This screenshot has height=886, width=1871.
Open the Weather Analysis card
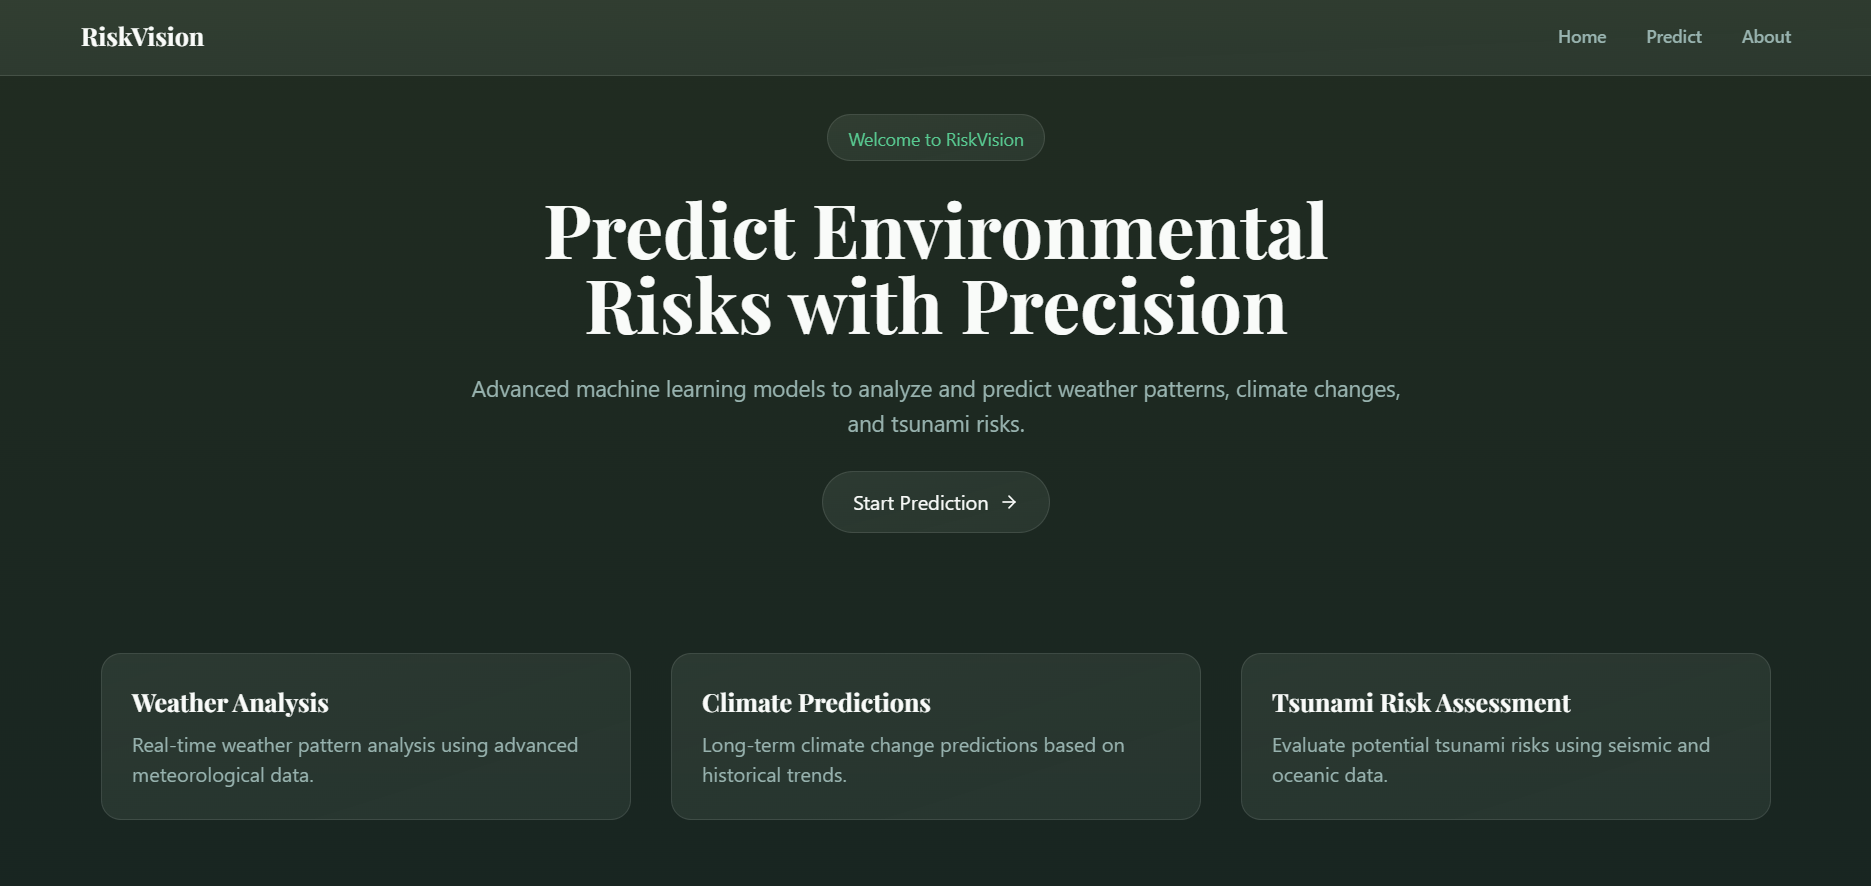pos(366,736)
